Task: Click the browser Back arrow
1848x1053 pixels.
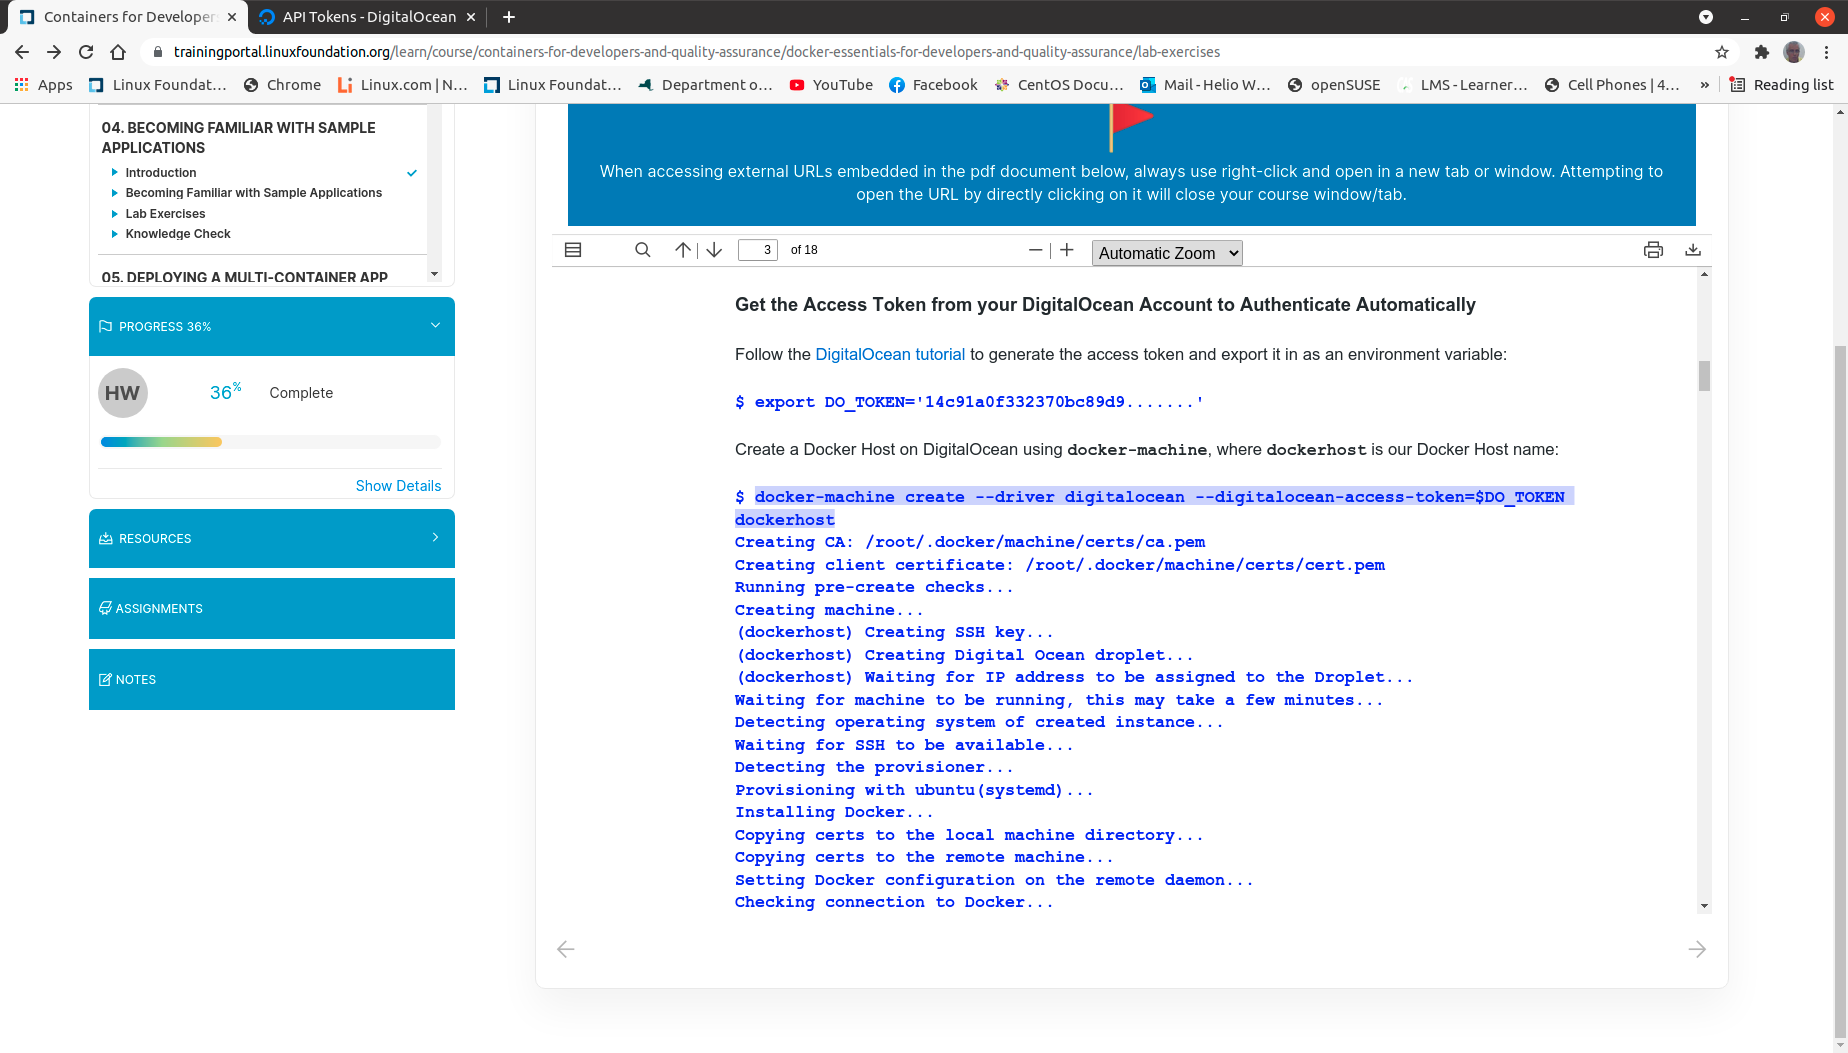Action: click(22, 52)
